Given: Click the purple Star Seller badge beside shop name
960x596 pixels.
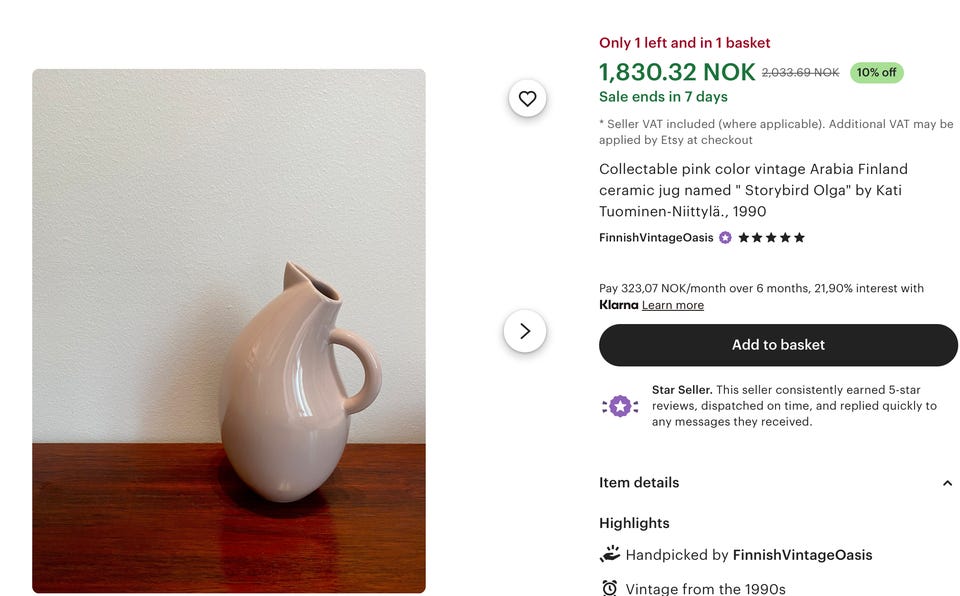Looking at the screenshot, I should tap(725, 238).
